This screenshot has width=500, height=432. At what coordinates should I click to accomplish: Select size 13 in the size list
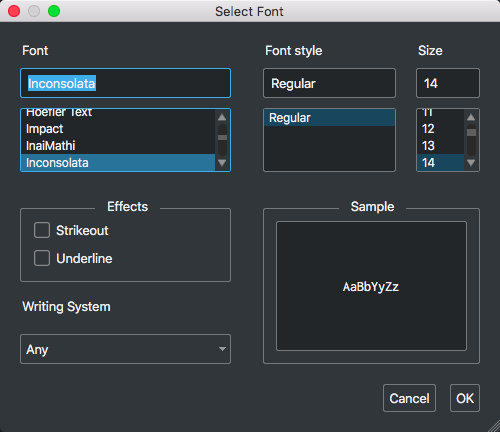point(440,146)
